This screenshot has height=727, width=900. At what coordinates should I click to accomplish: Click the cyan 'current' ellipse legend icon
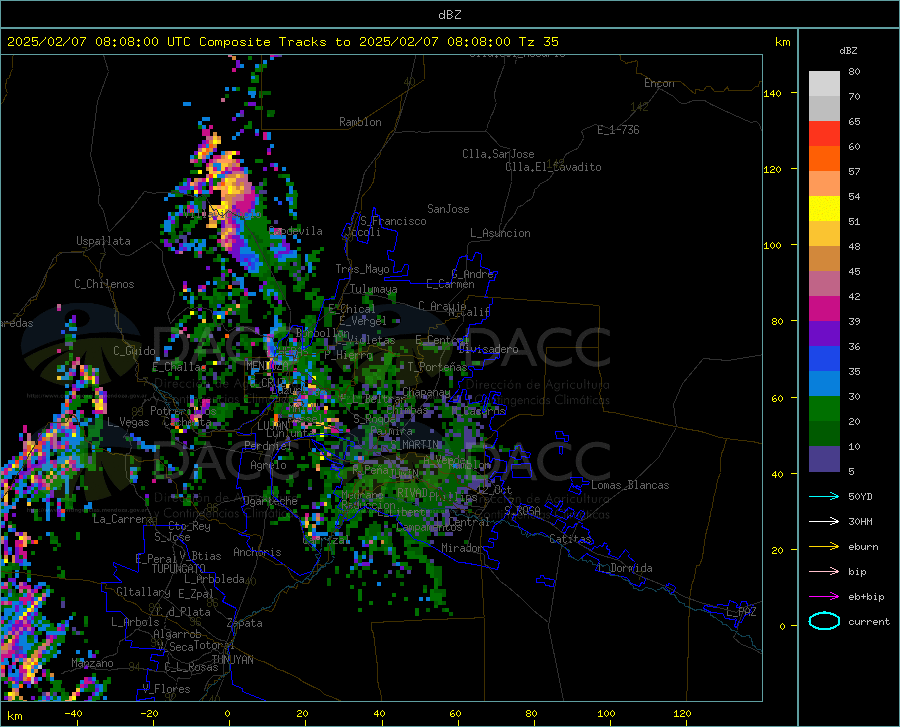824,621
